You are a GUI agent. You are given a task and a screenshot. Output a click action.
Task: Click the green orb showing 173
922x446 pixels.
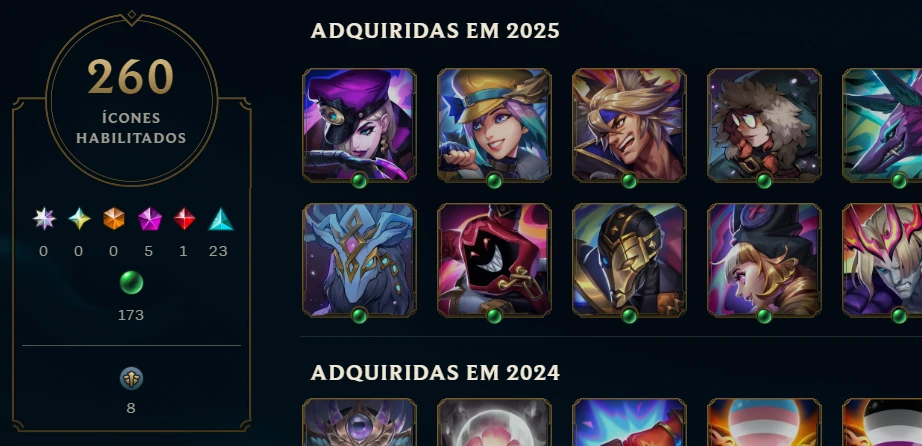coord(131,283)
